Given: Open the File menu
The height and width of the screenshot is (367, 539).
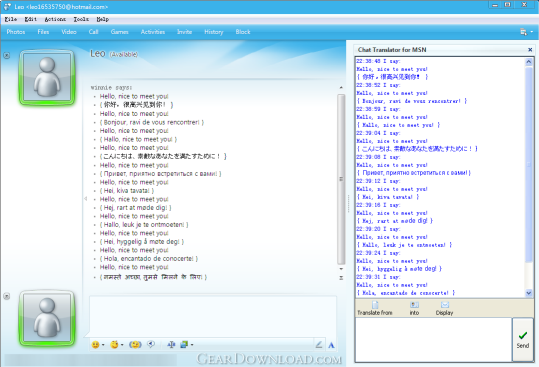Looking at the screenshot, I should coord(11,19).
